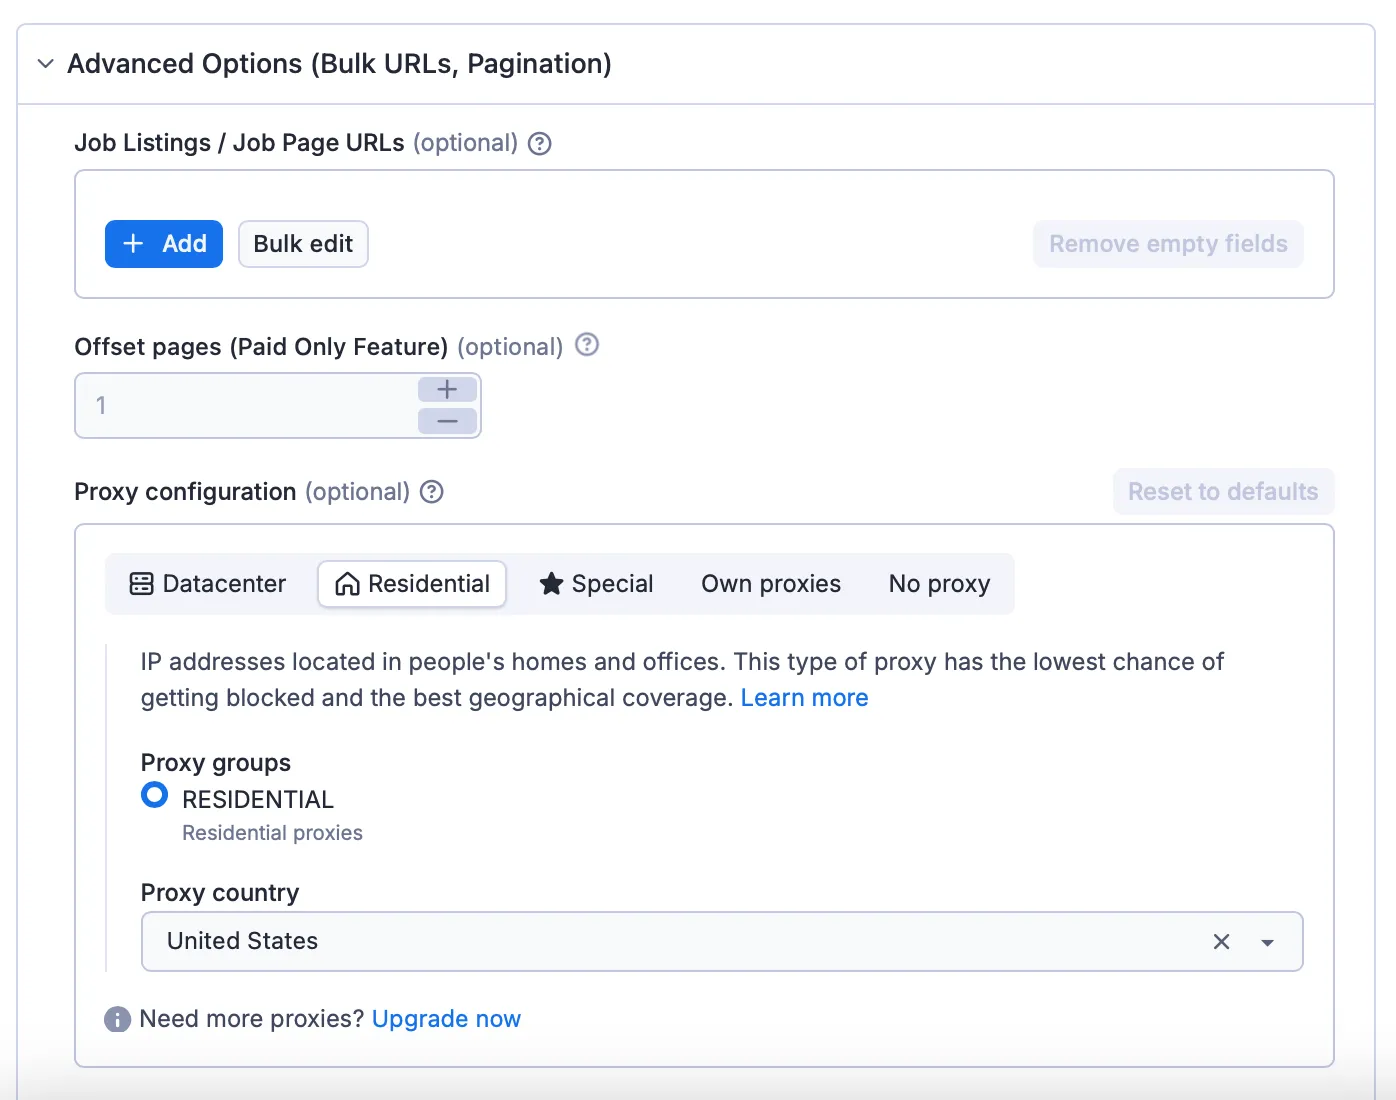The width and height of the screenshot is (1396, 1100).
Task: Increase Offset pages with plus stepper
Action: click(x=447, y=389)
